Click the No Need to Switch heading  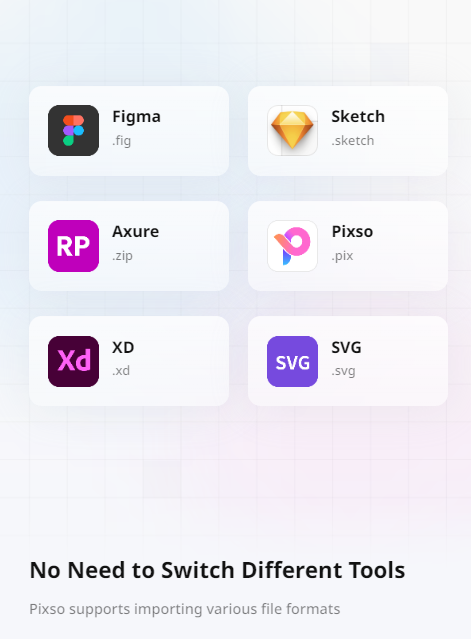pos(217,570)
